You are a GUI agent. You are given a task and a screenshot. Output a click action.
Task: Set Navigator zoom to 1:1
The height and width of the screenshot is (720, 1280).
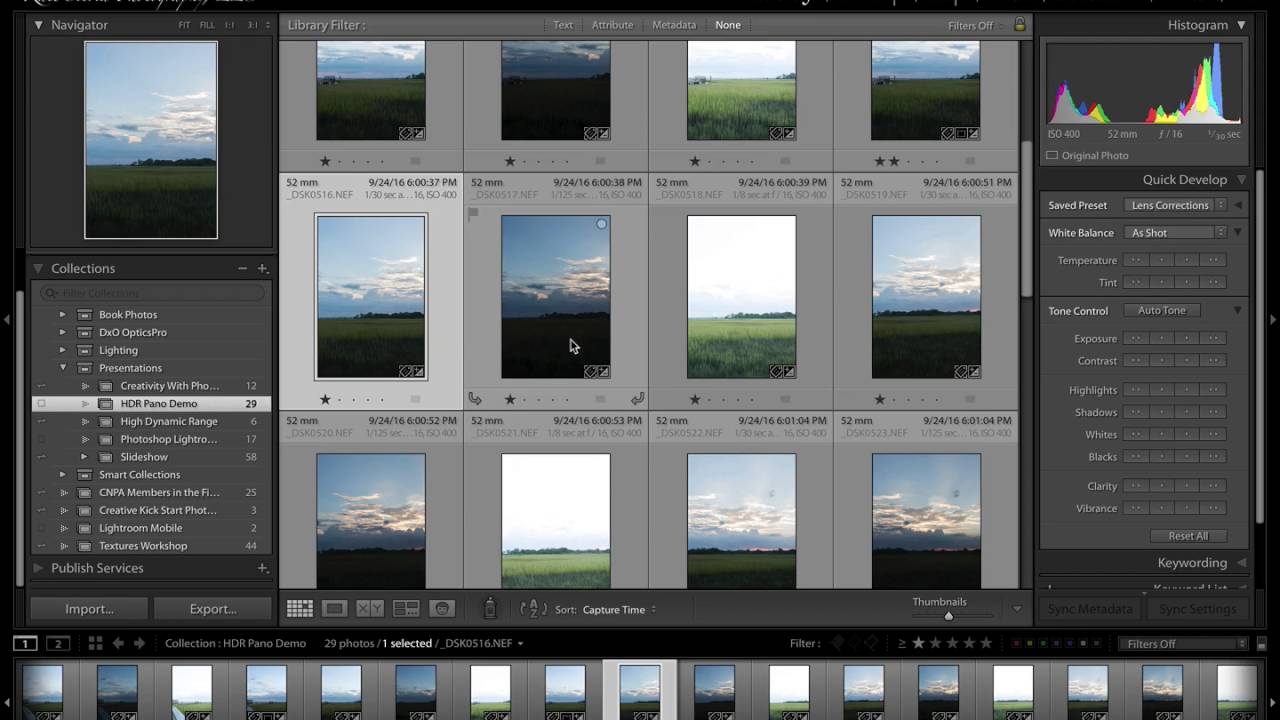click(x=230, y=25)
